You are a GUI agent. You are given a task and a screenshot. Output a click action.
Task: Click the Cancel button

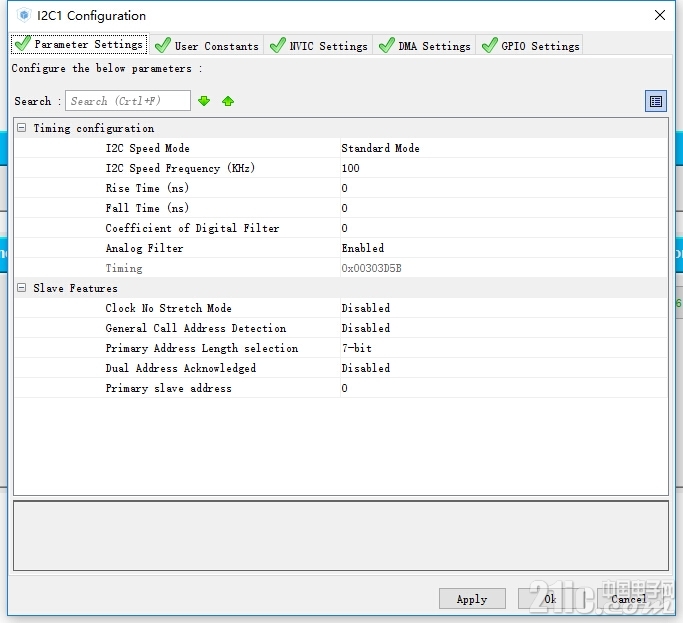click(629, 599)
